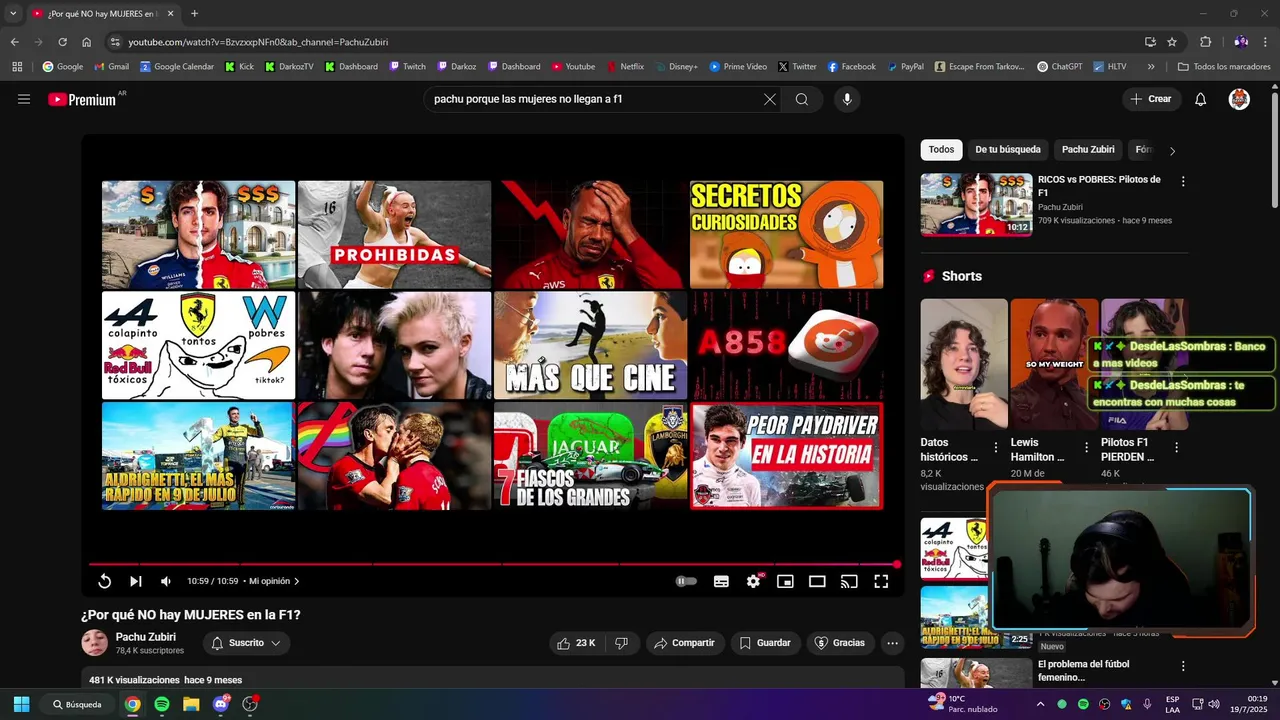Start voice search with microphone icon
This screenshot has width=1280, height=720.
(847, 99)
